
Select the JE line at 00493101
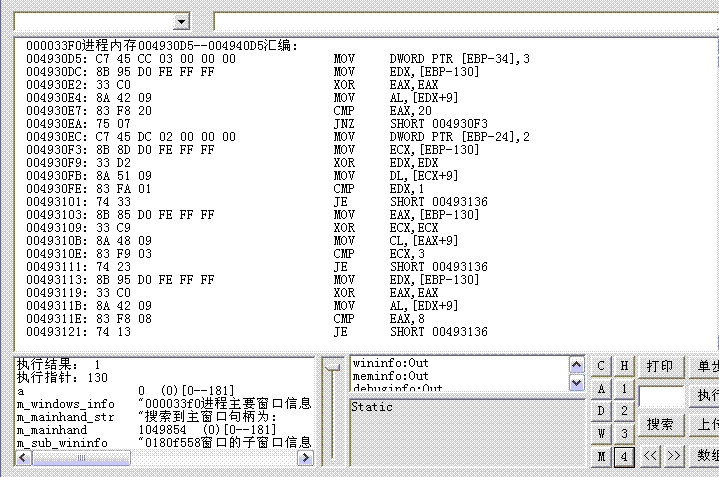[x=257, y=201]
